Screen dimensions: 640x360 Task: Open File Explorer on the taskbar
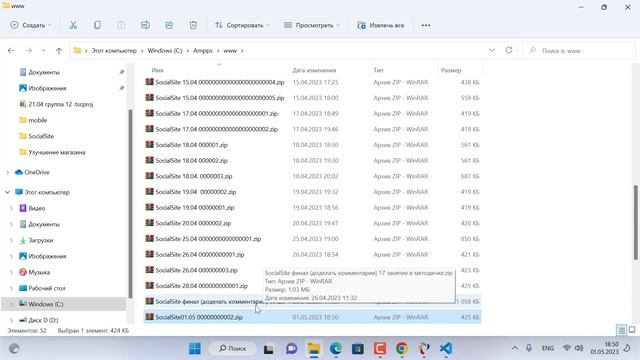[x=314, y=349]
